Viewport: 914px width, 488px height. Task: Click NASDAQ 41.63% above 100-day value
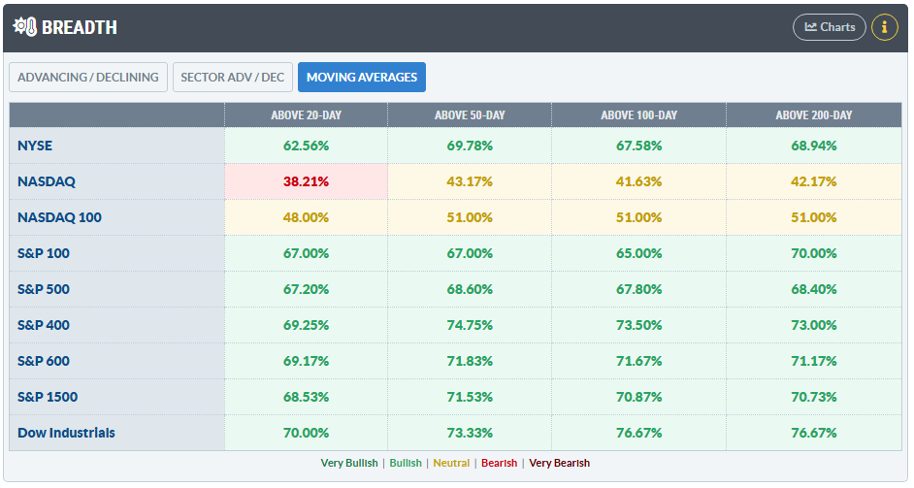639,182
